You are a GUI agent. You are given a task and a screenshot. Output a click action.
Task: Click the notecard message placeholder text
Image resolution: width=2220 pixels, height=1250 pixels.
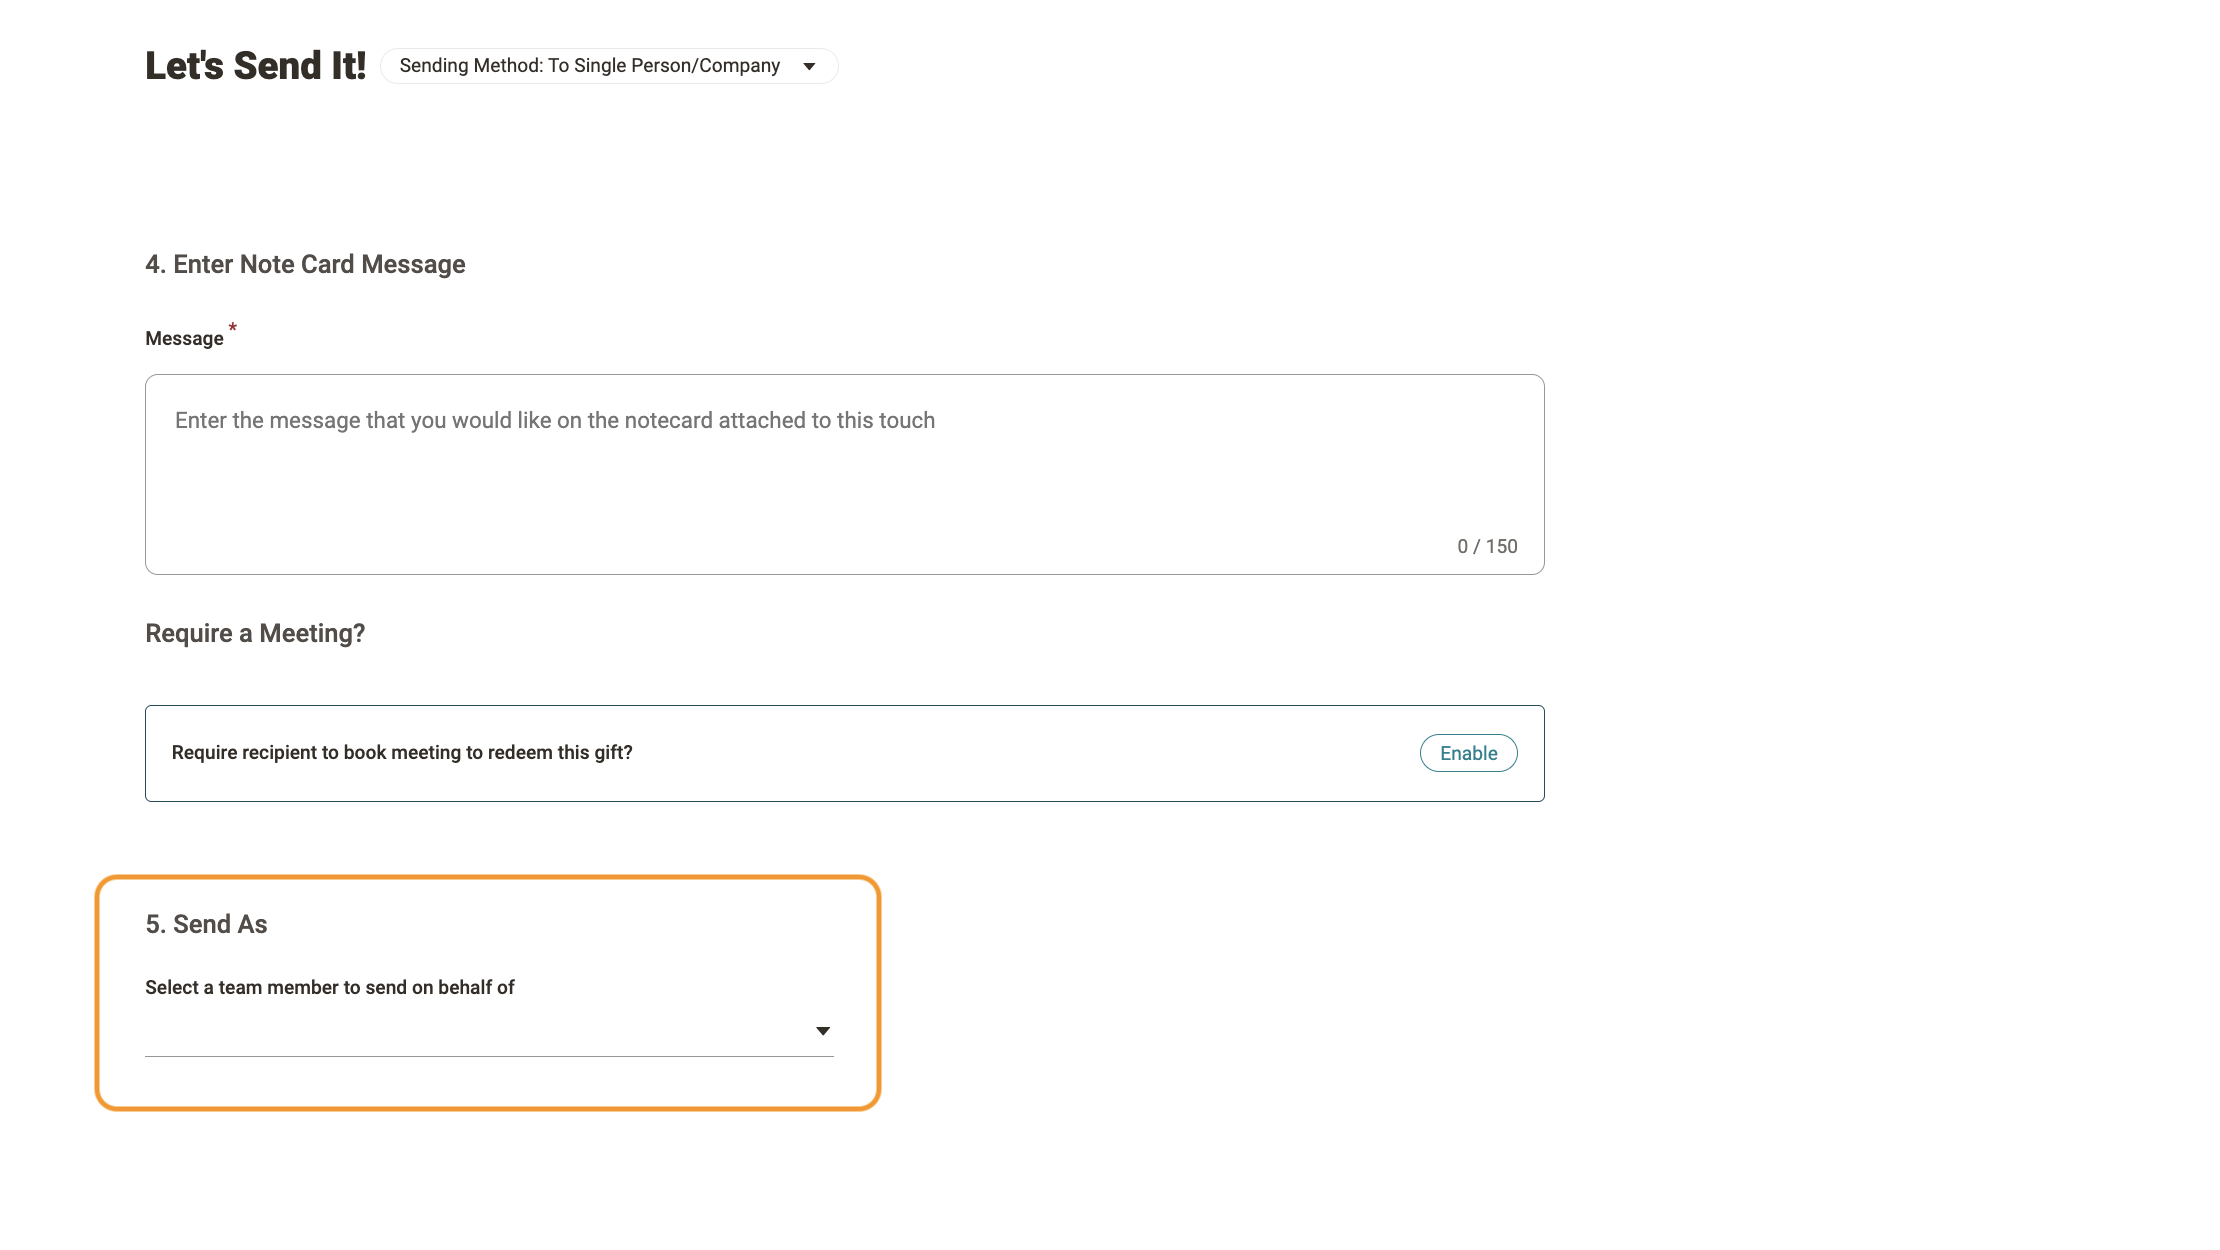click(x=555, y=421)
